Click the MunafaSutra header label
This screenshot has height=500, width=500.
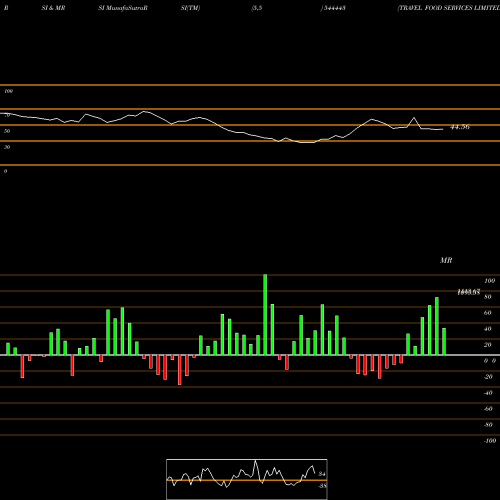(123, 8)
